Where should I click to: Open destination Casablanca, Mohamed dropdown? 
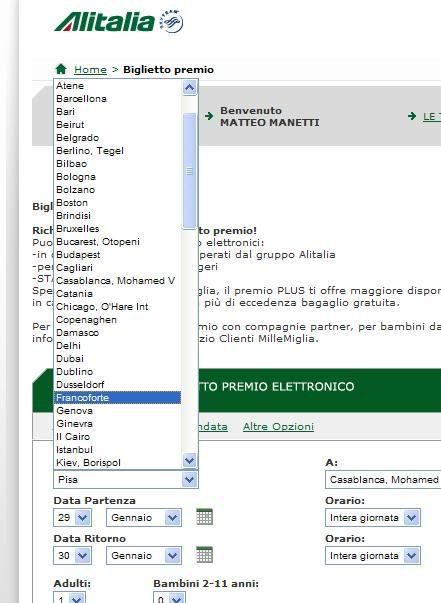coord(383,480)
